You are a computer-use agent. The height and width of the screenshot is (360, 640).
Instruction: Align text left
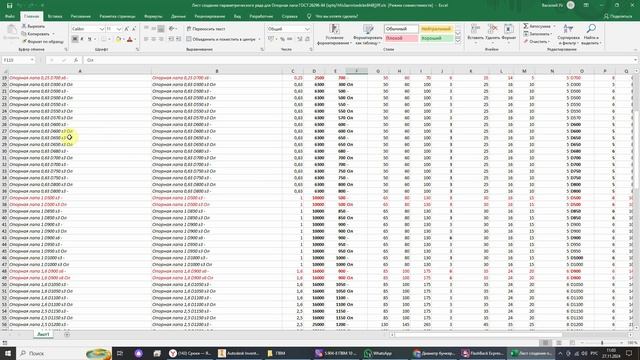tap(146, 39)
